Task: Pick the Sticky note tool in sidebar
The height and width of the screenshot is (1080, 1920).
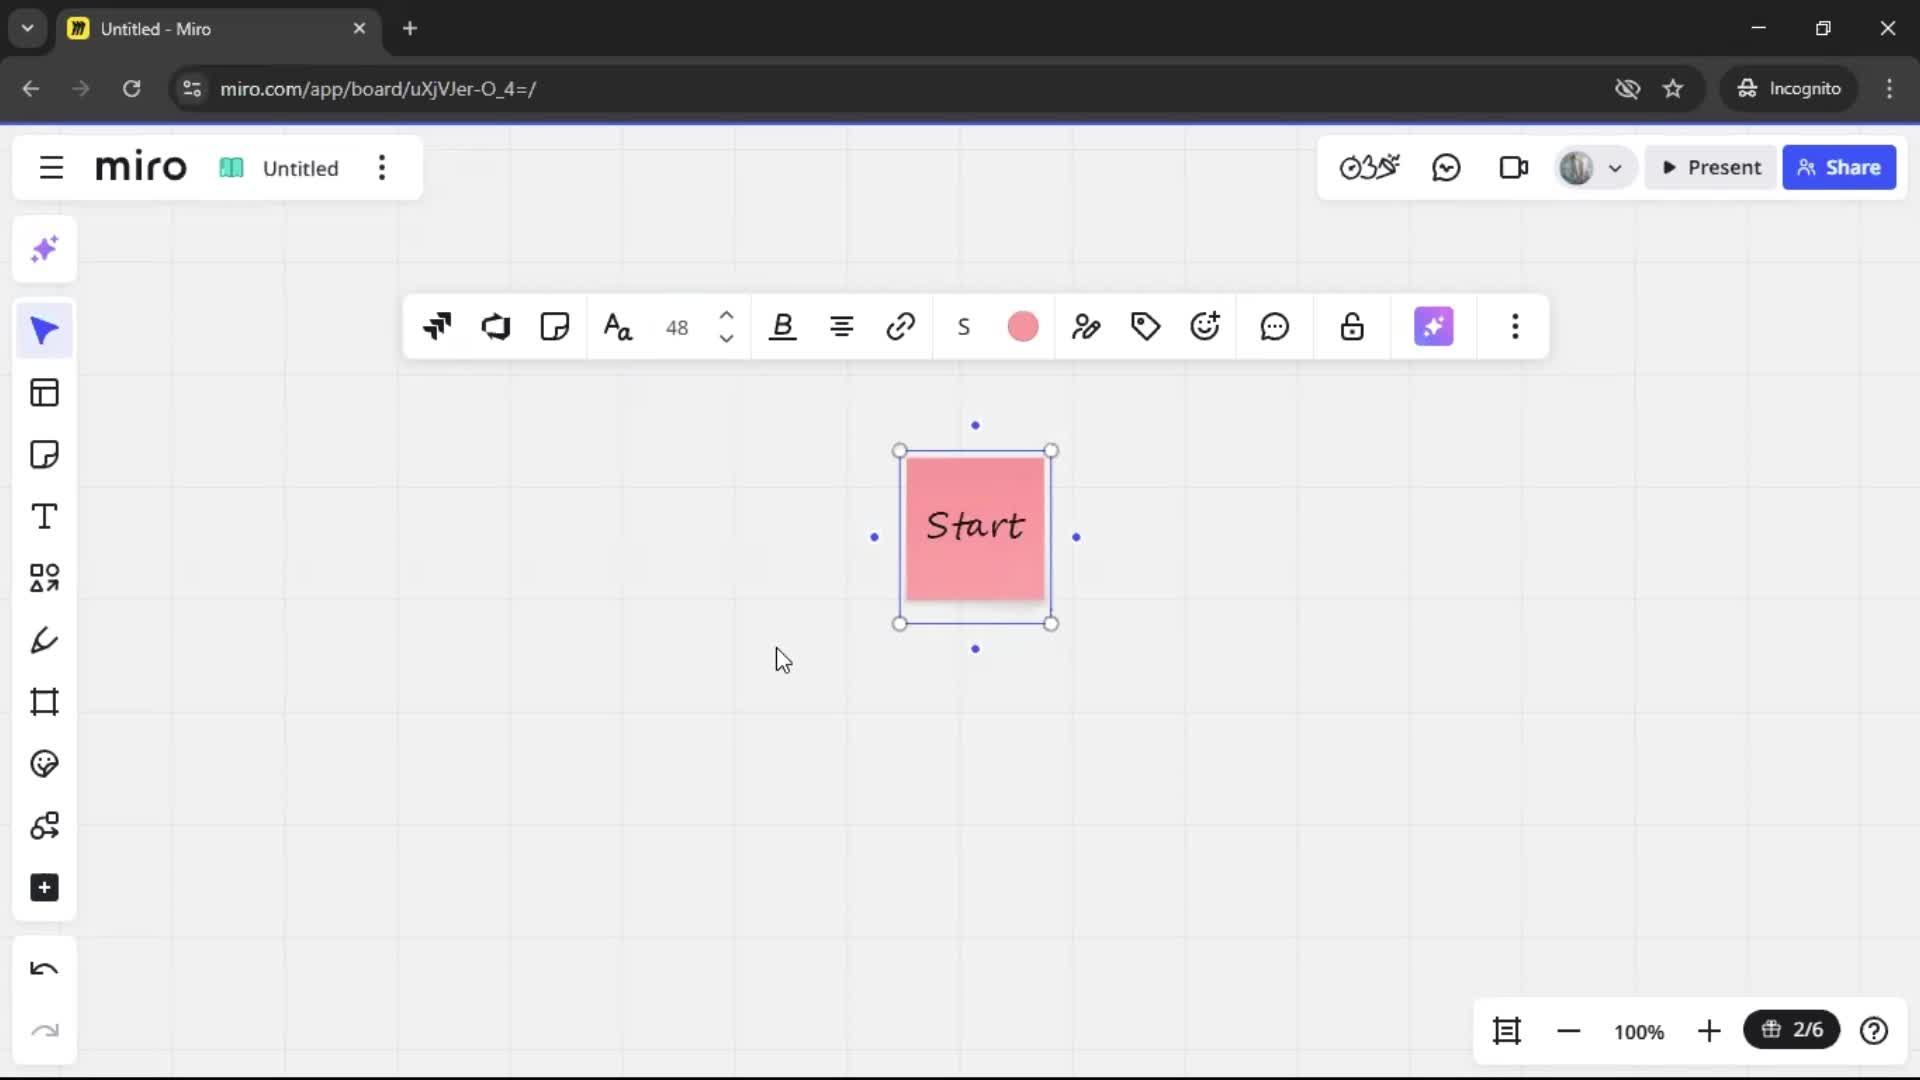Action: point(44,455)
